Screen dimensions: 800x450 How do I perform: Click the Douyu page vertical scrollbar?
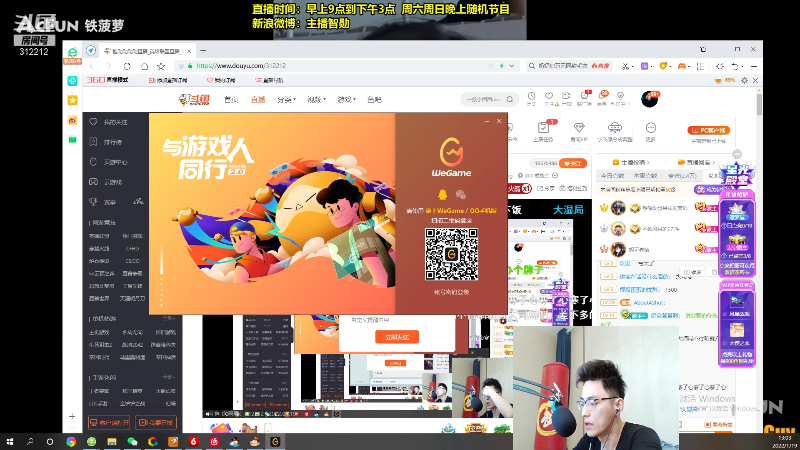(x=759, y=105)
